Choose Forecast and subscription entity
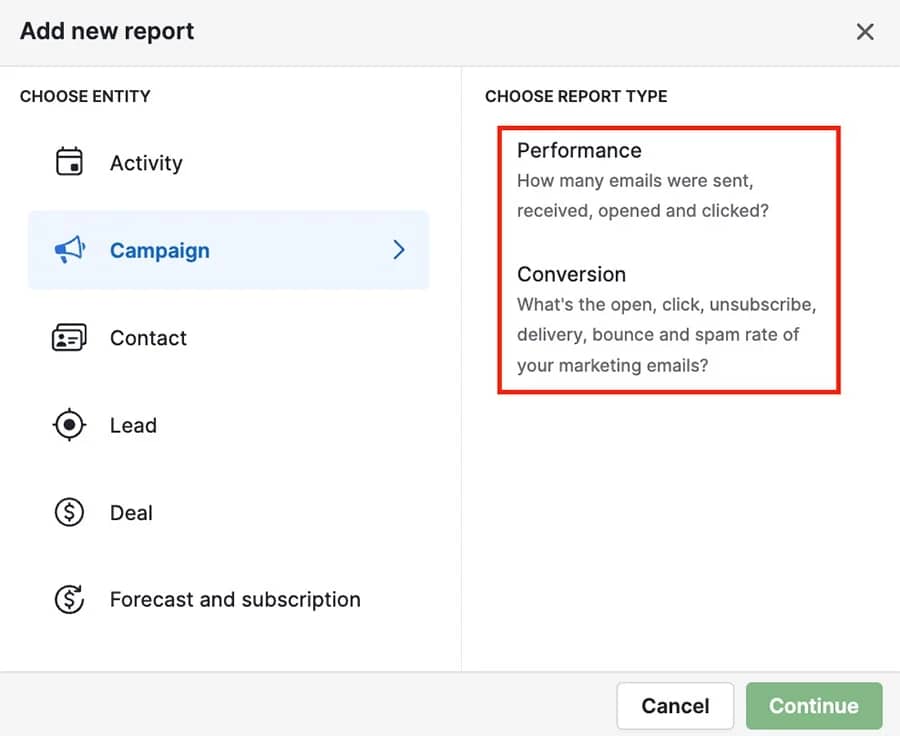 pyautogui.click(x=234, y=599)
